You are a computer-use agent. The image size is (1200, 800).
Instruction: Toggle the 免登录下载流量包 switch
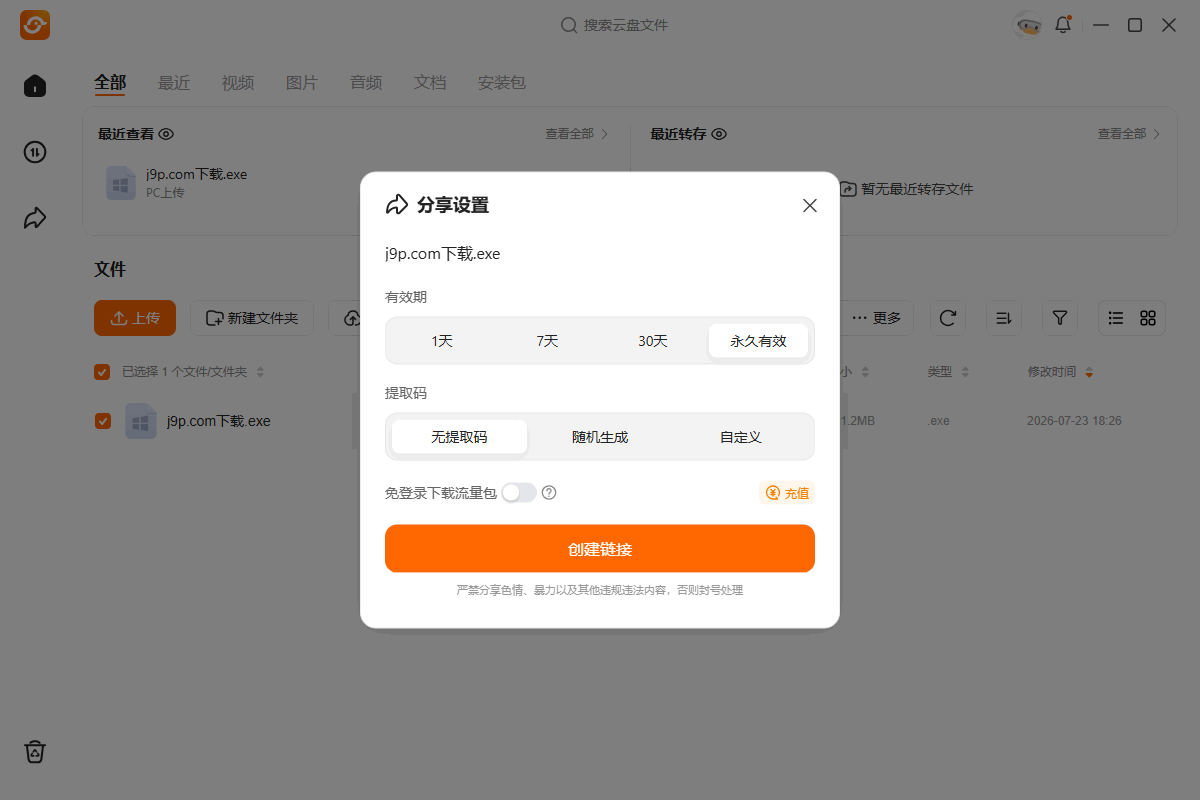519,492
